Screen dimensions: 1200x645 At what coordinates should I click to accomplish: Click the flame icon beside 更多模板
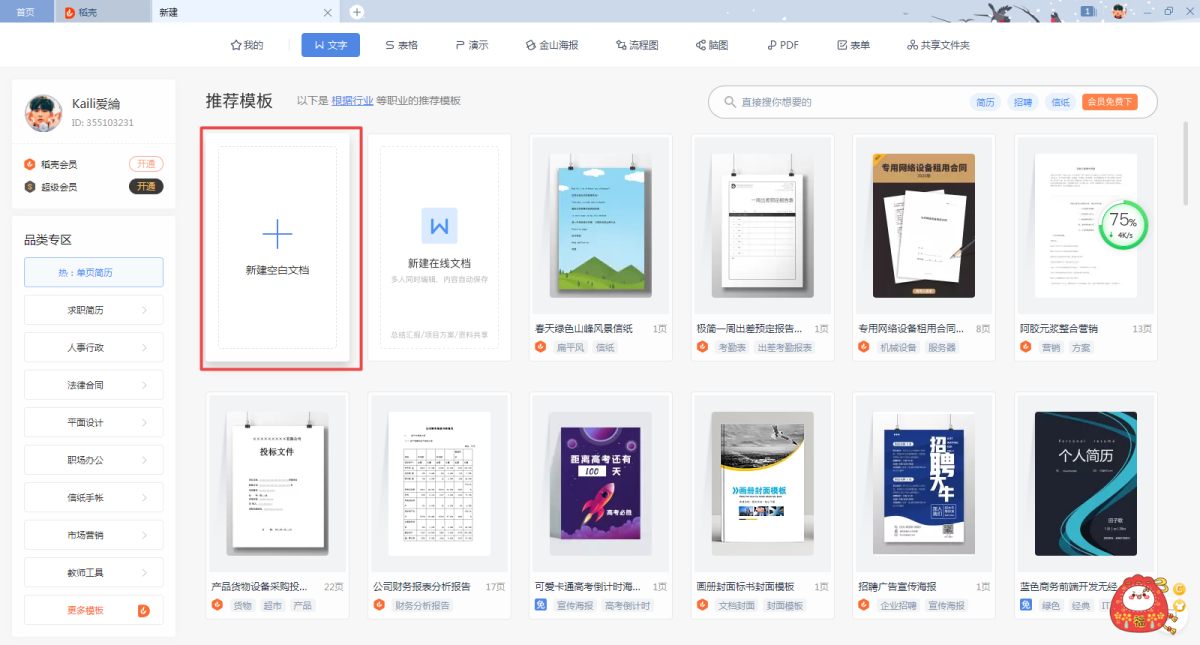tap(143, 610)
